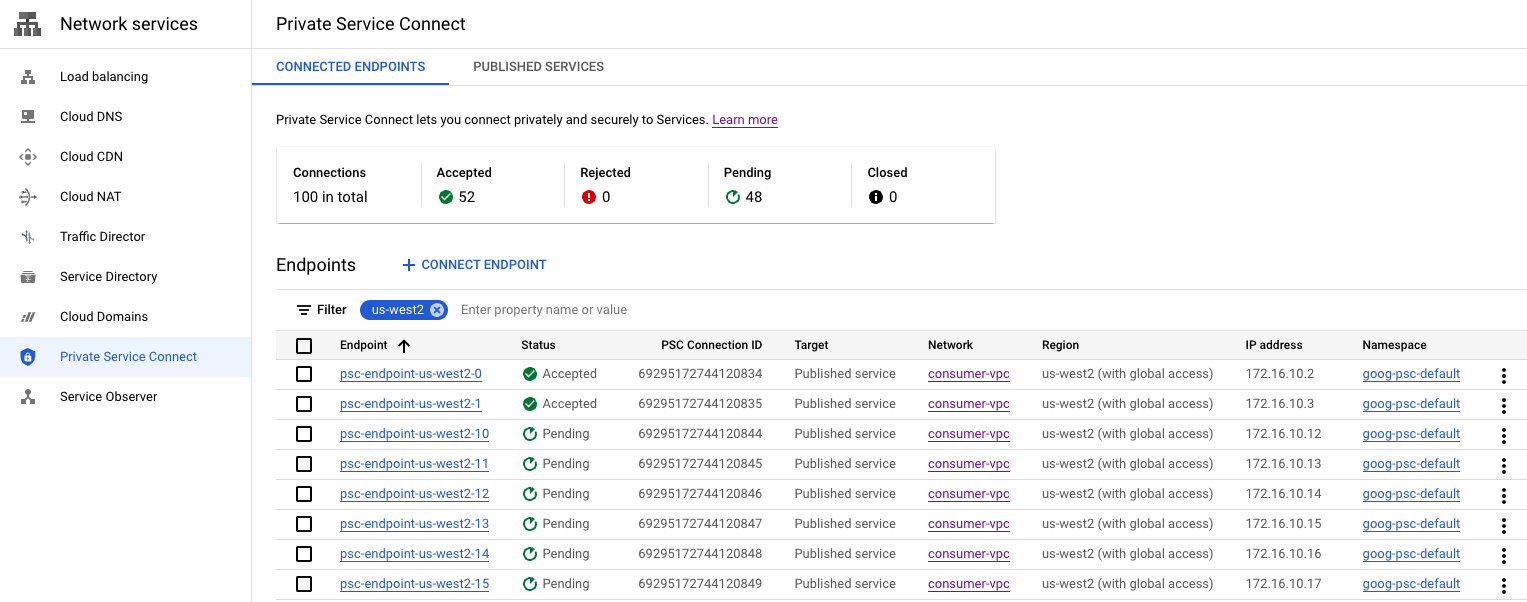
Task: Click the Traffic Director sidebar icon
Action: 28,237
